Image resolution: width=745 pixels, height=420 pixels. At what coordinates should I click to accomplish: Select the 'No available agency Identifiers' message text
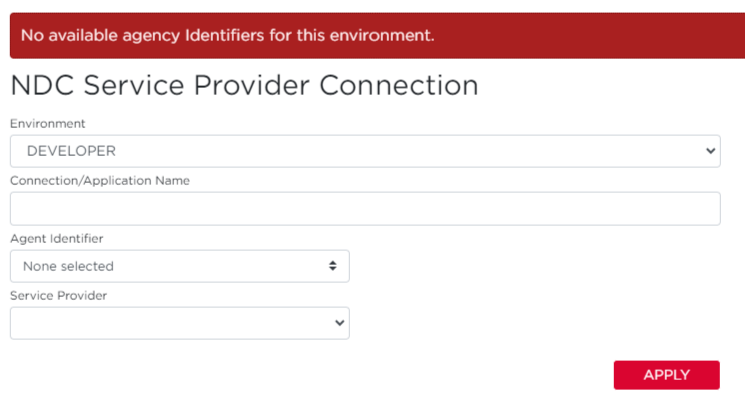[228, 36]
